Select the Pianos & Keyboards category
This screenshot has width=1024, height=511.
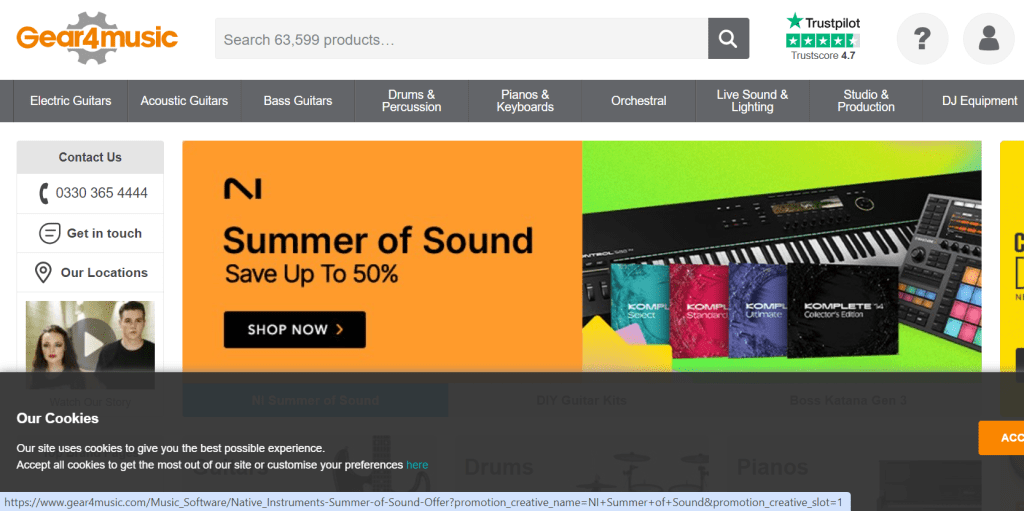525,101
